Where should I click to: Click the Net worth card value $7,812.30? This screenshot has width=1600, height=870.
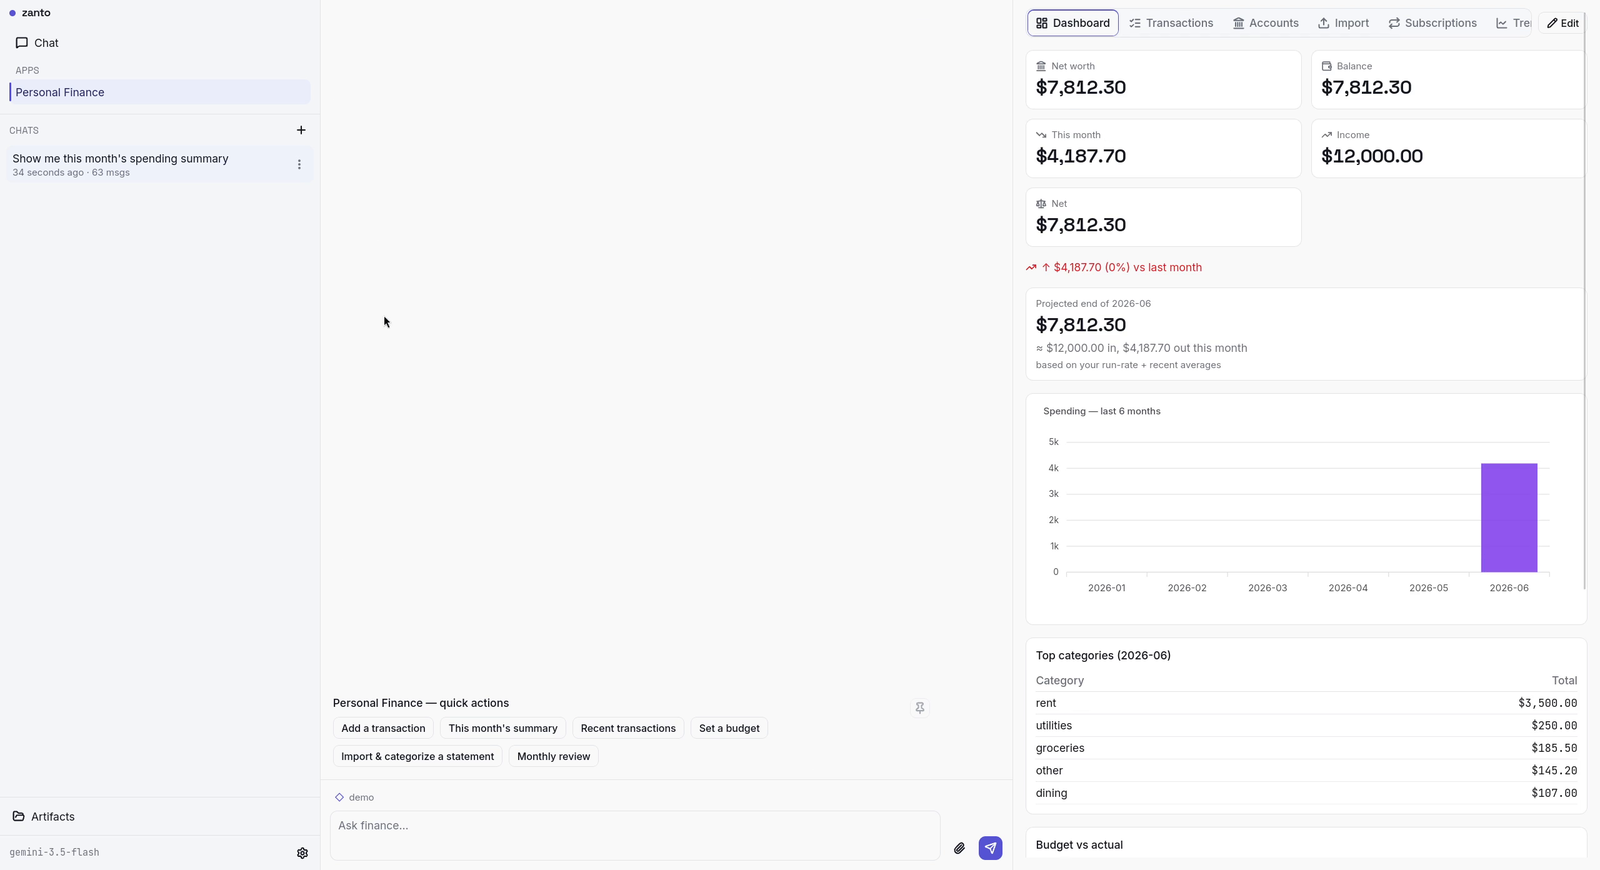[x=1081, y=88]
